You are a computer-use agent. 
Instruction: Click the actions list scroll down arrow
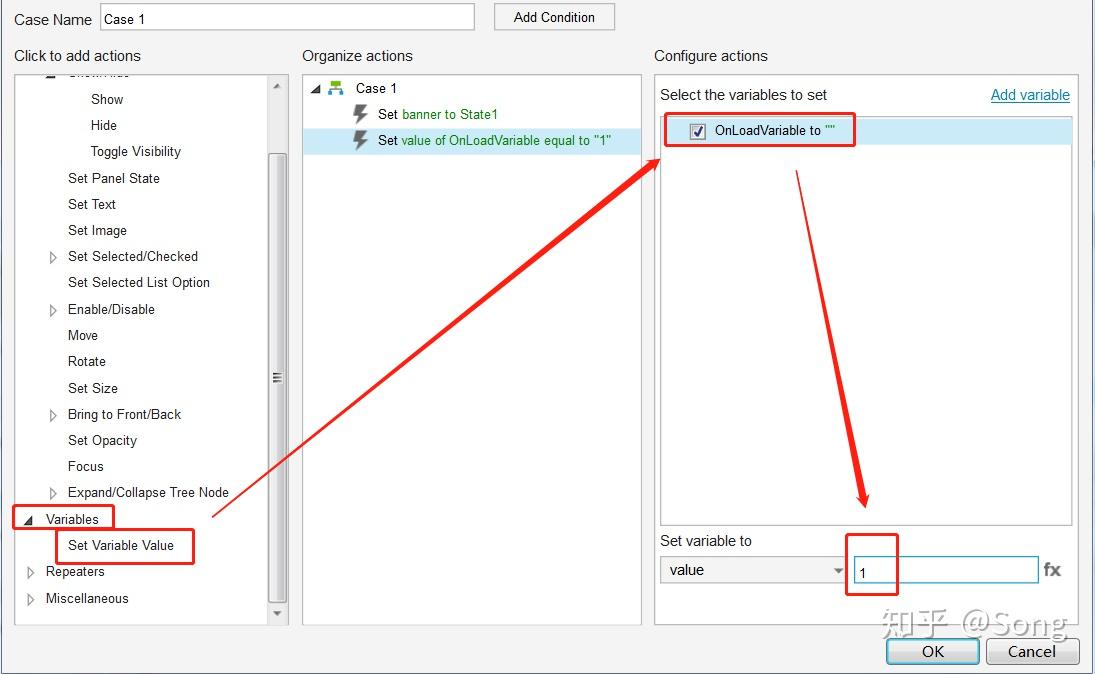click(277, 613)
